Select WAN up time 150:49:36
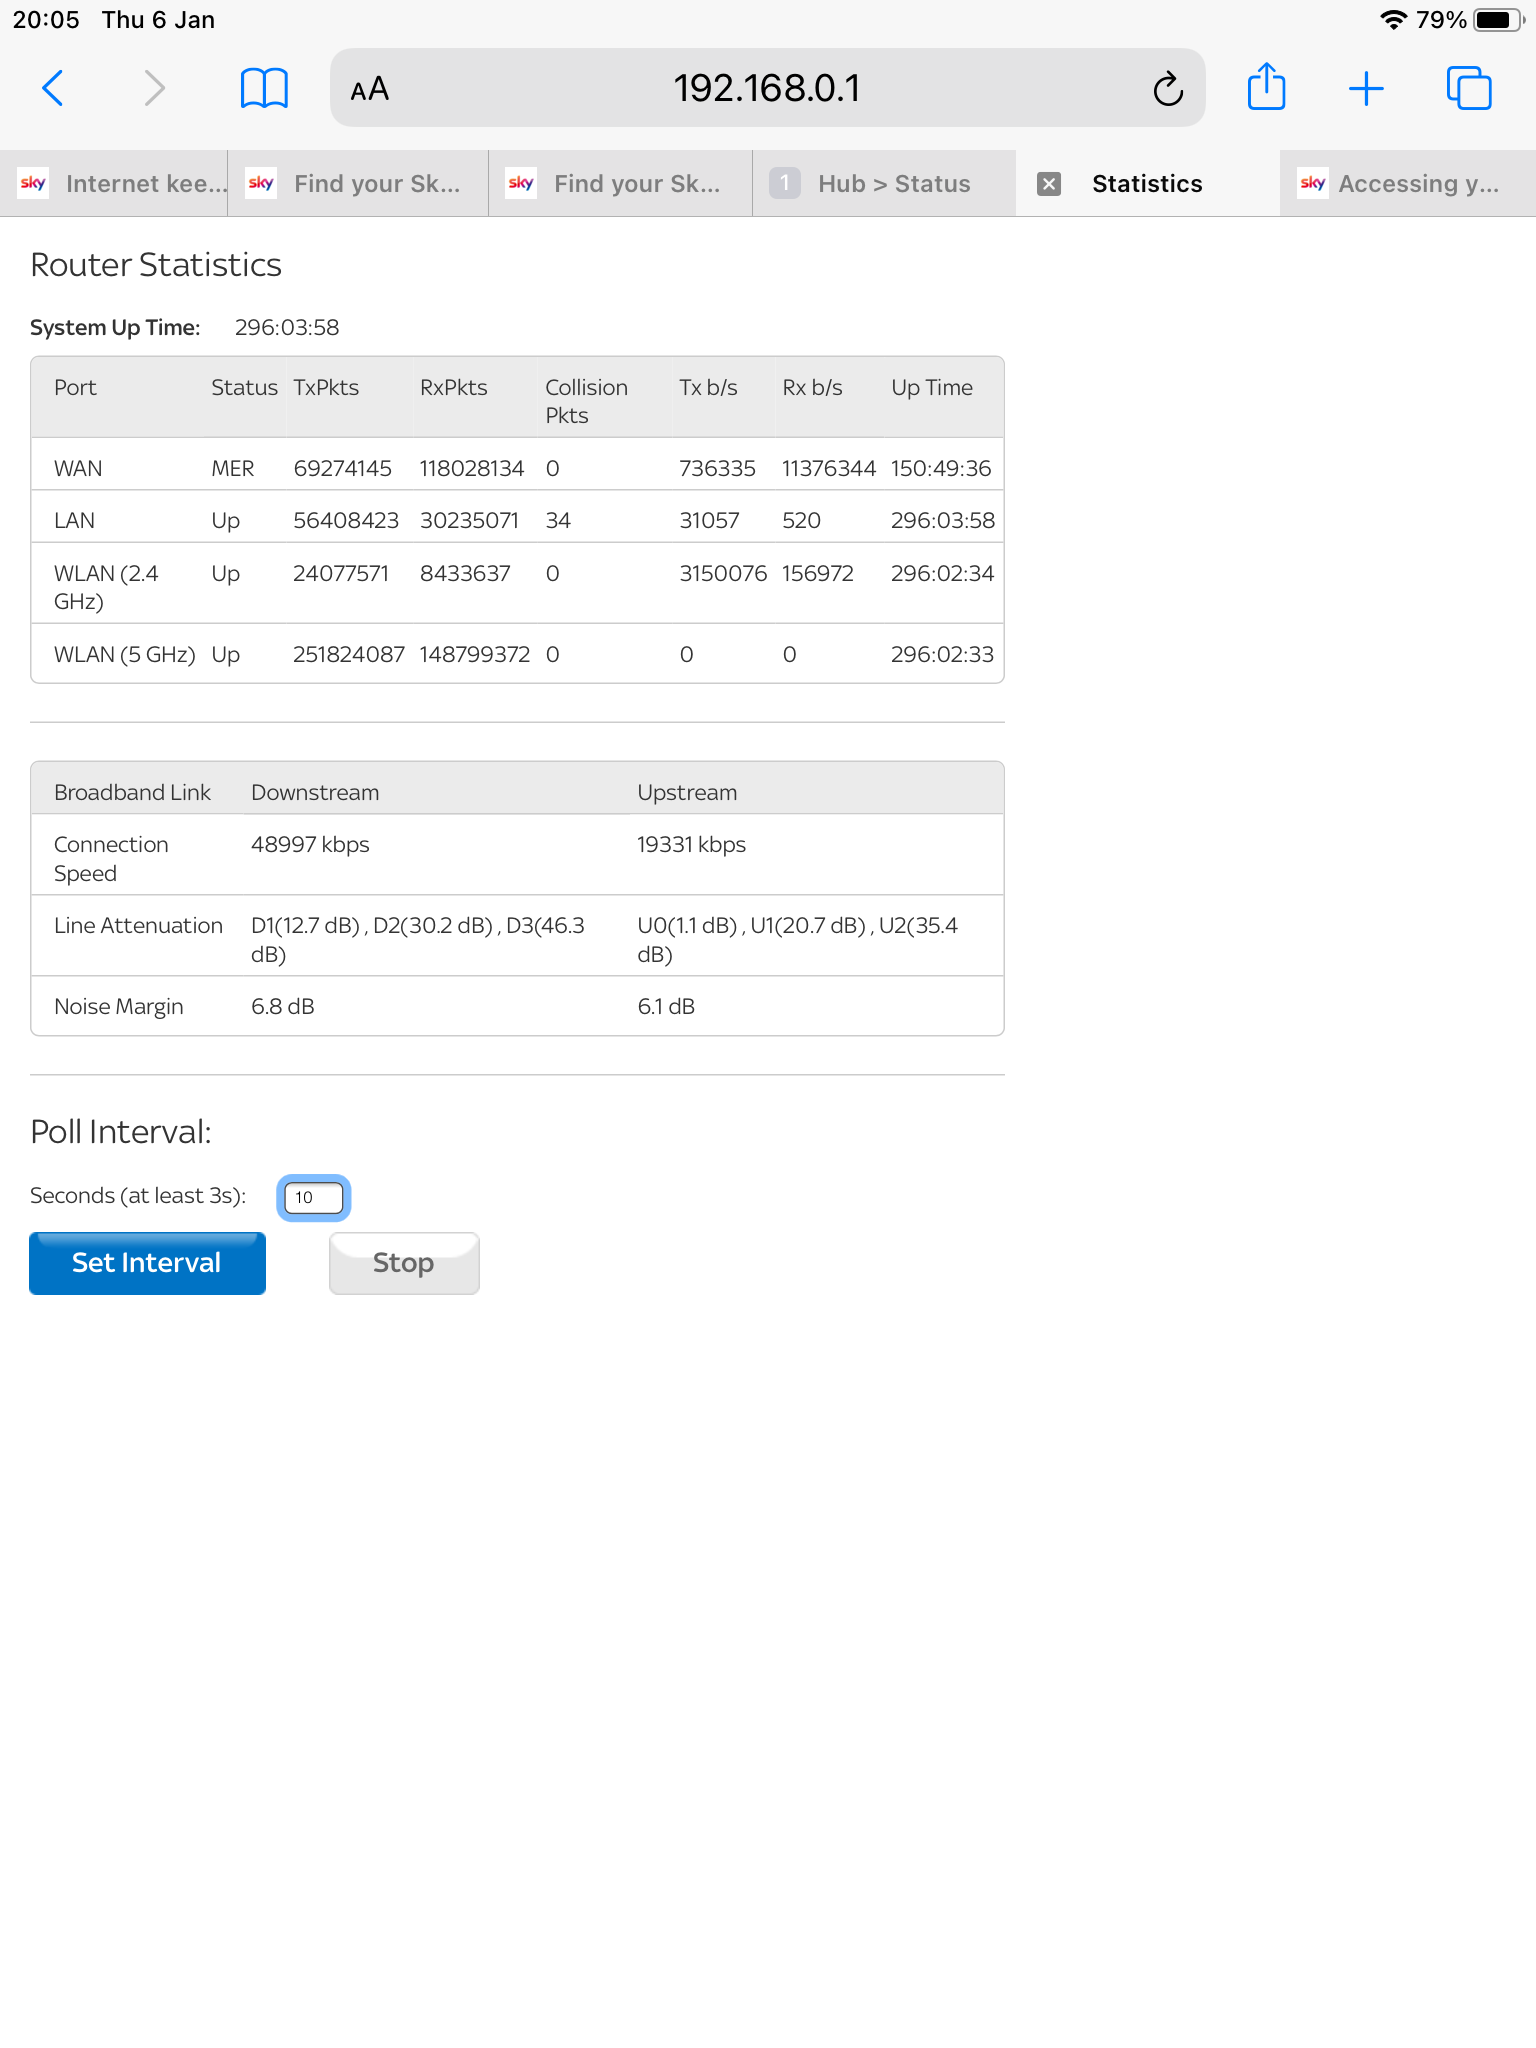Viewport: 1536px width, 2048px height. (x=941, y=469)
